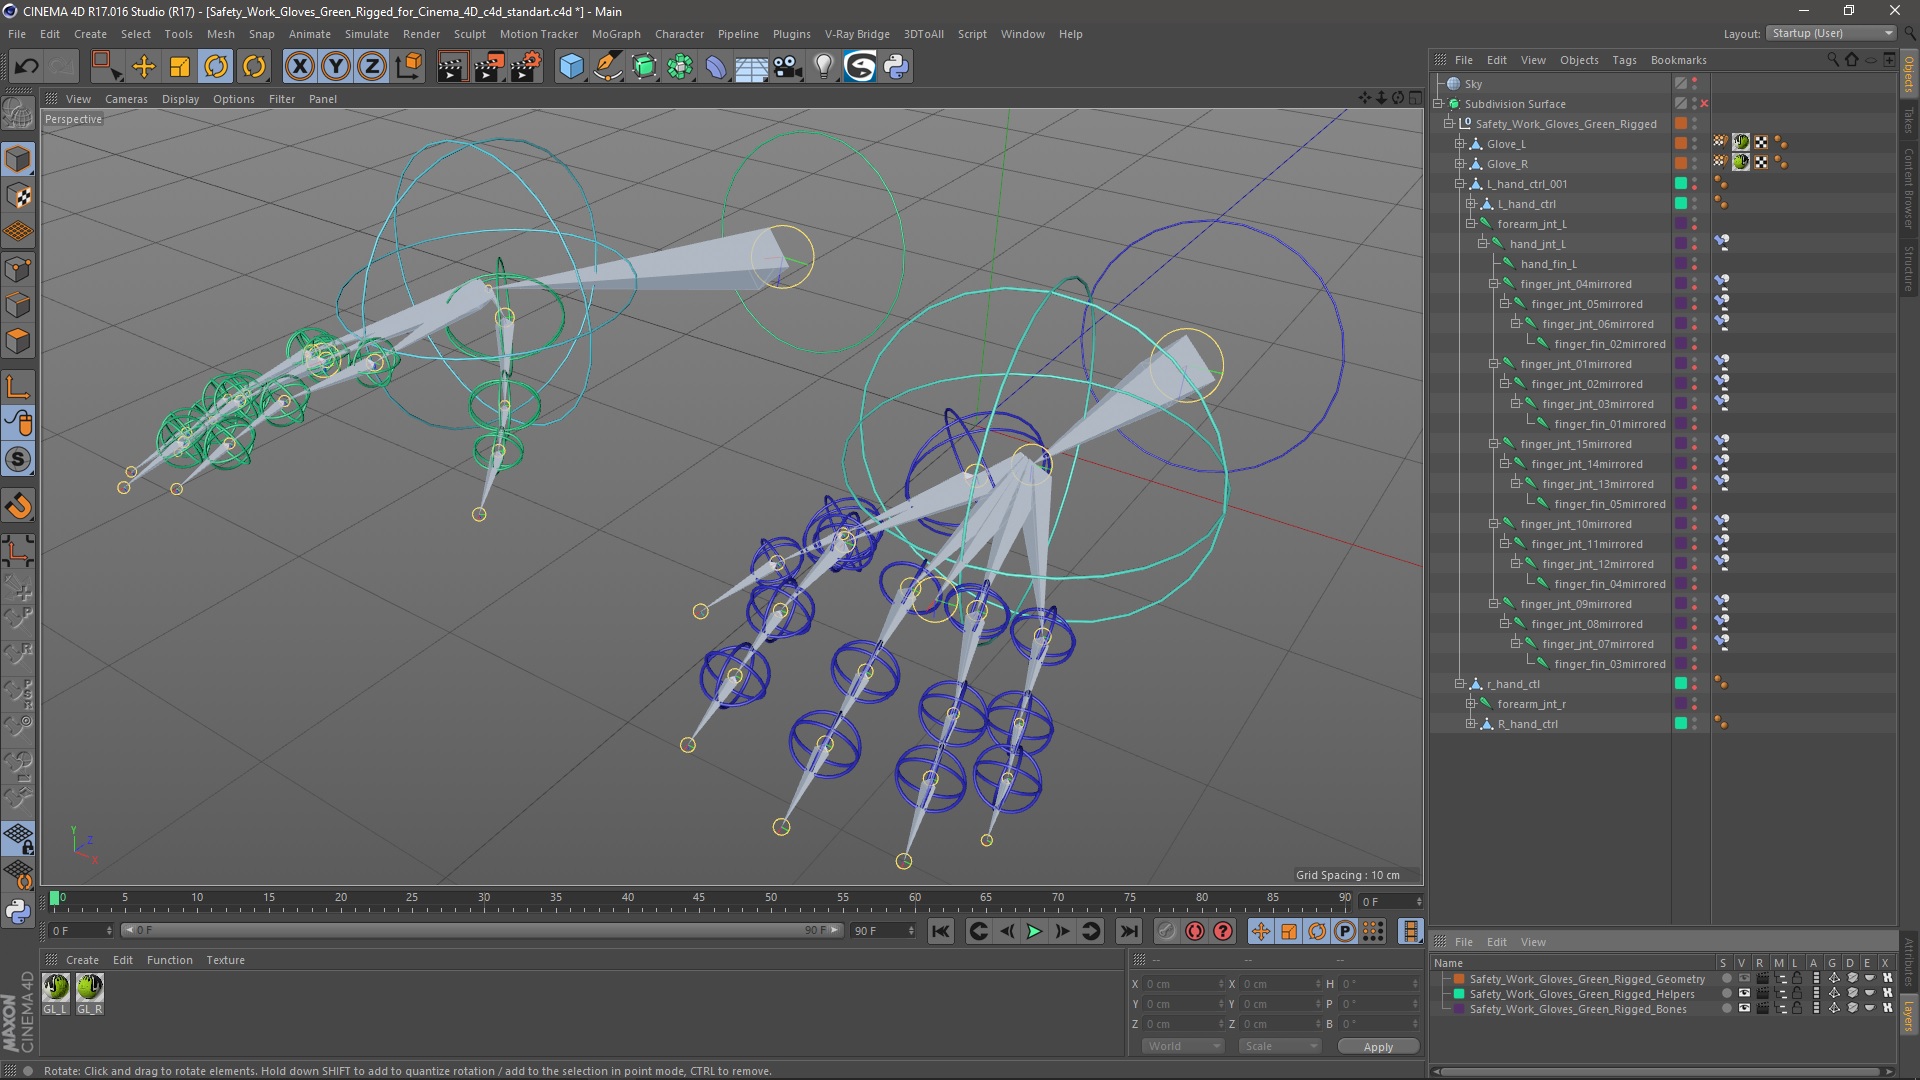Expand the Glove_L object

(1459, 144)
